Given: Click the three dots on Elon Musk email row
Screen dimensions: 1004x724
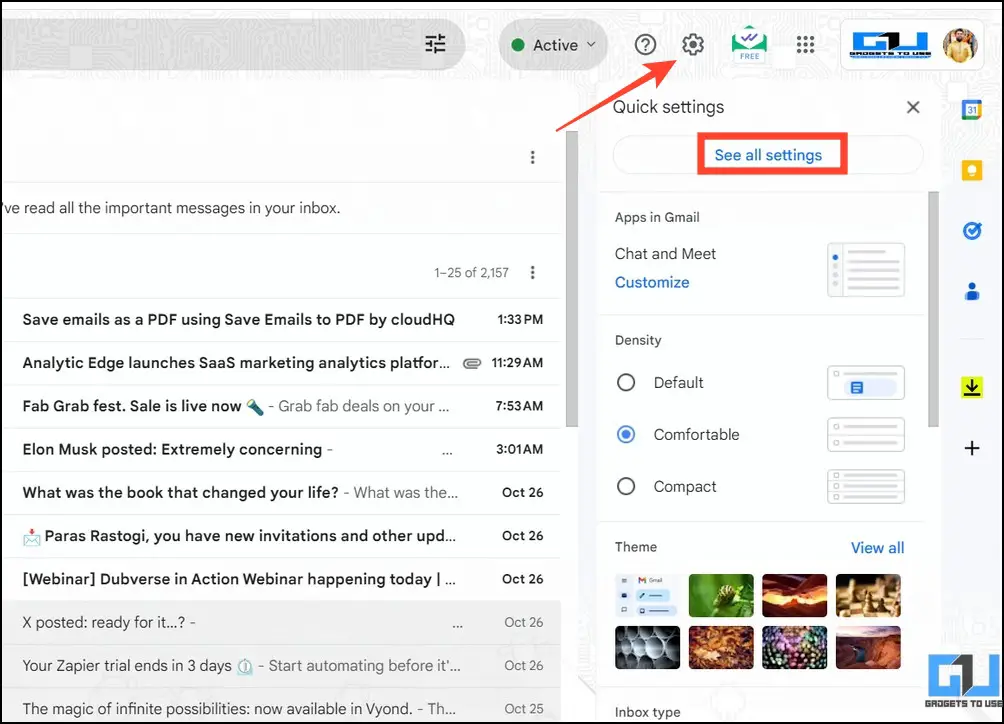Looking at the screenshot, I should click(x=447, y=453).
